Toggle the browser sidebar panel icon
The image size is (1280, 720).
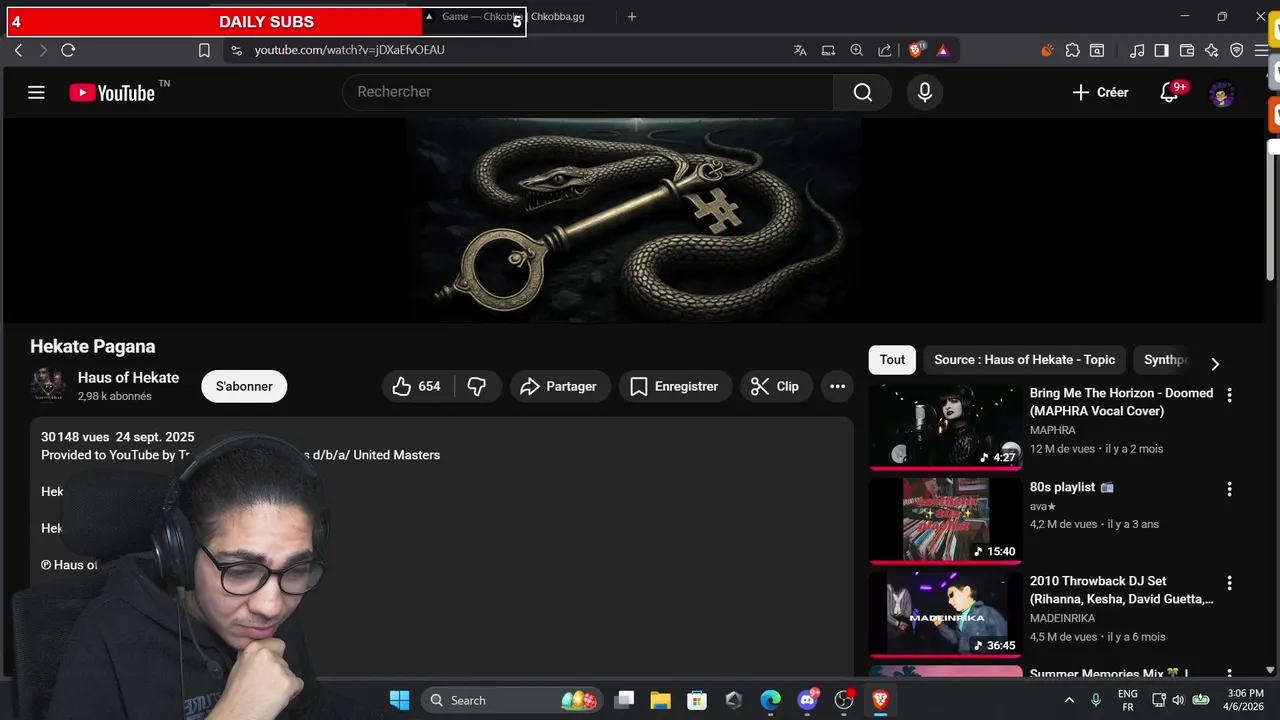pyautogui.click(x=1161, y=50)
